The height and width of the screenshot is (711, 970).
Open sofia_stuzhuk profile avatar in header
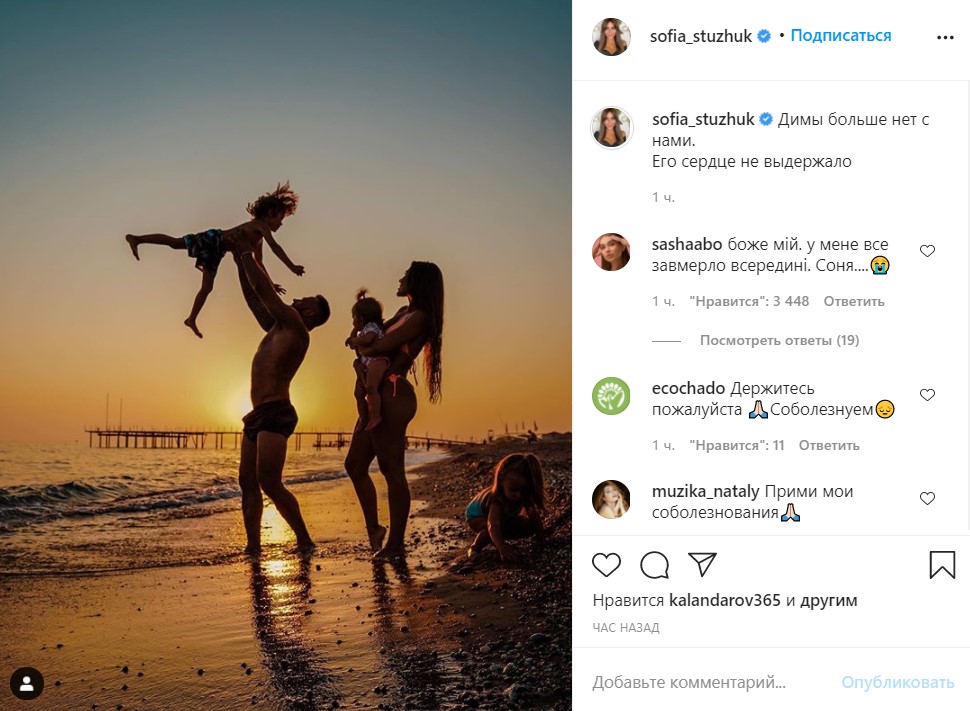click(x=611, y=37)
